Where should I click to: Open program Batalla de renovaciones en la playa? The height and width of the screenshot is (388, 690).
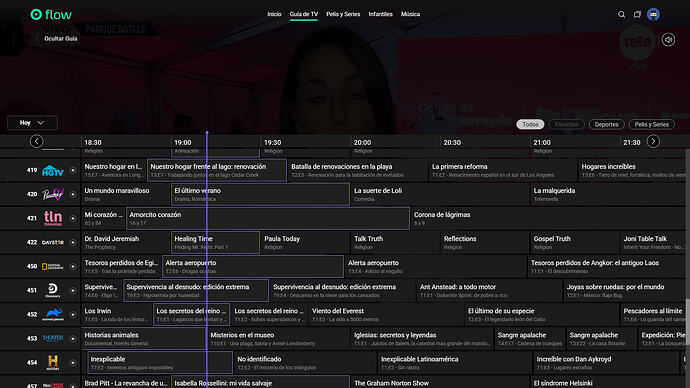point(357,170)
